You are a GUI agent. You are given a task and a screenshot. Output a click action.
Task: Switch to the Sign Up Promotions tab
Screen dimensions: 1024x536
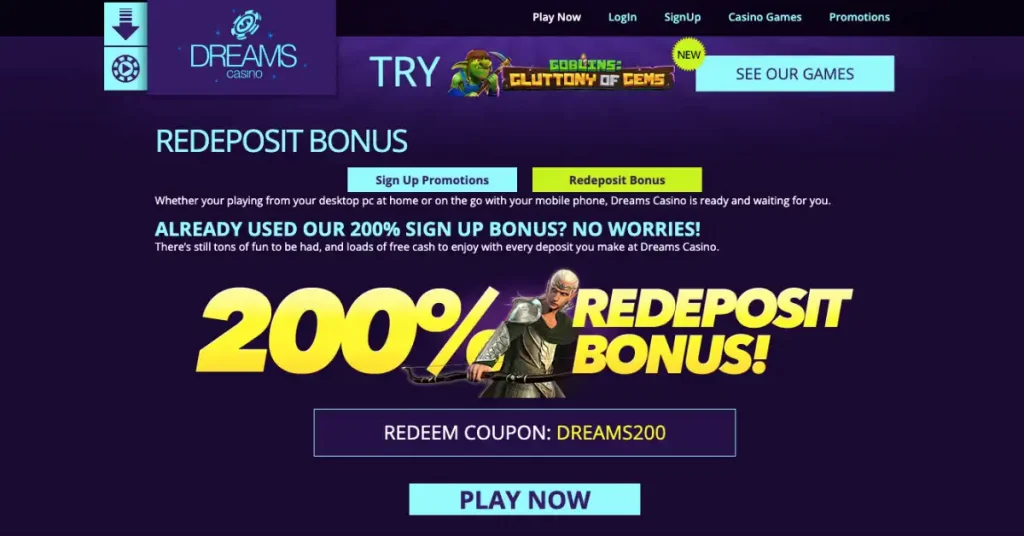432,180
